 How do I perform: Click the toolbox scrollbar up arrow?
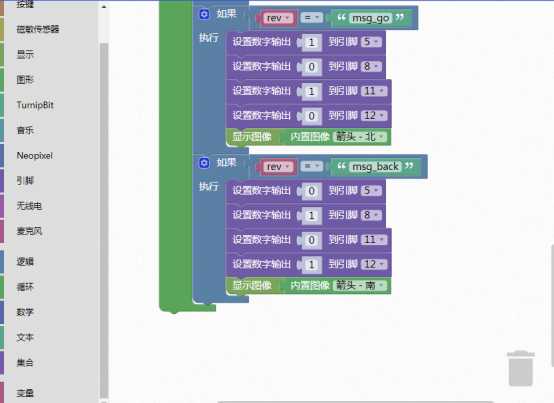(104, 7)
